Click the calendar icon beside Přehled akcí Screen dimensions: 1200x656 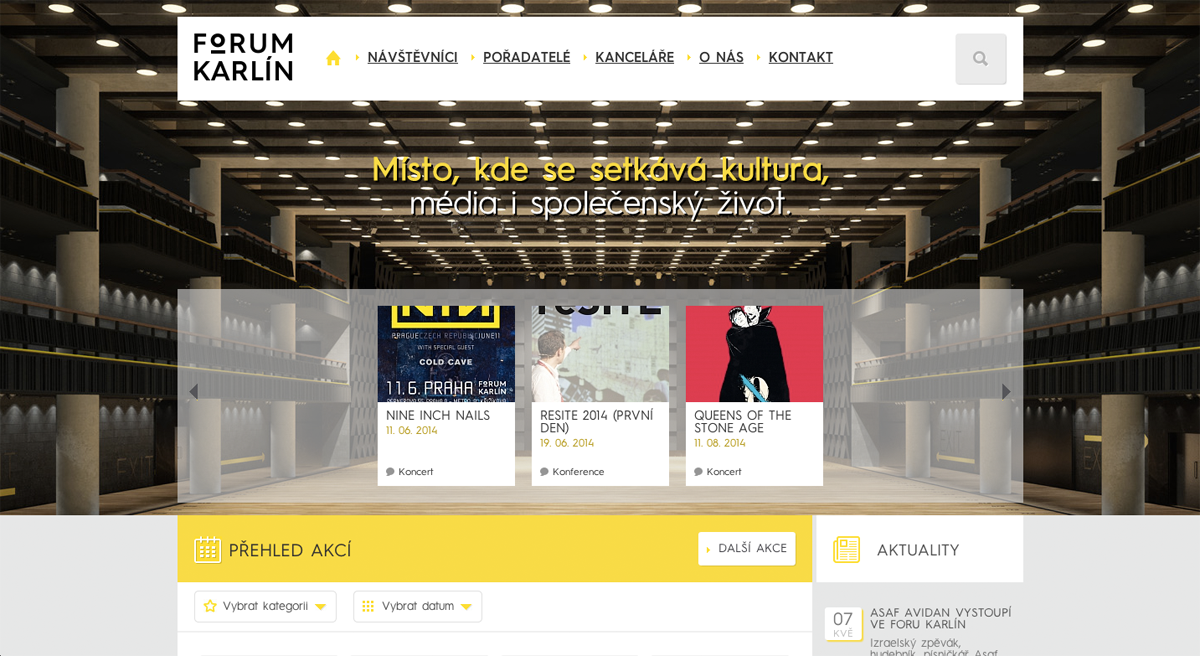pyautogui.click(x=207, y=549)
